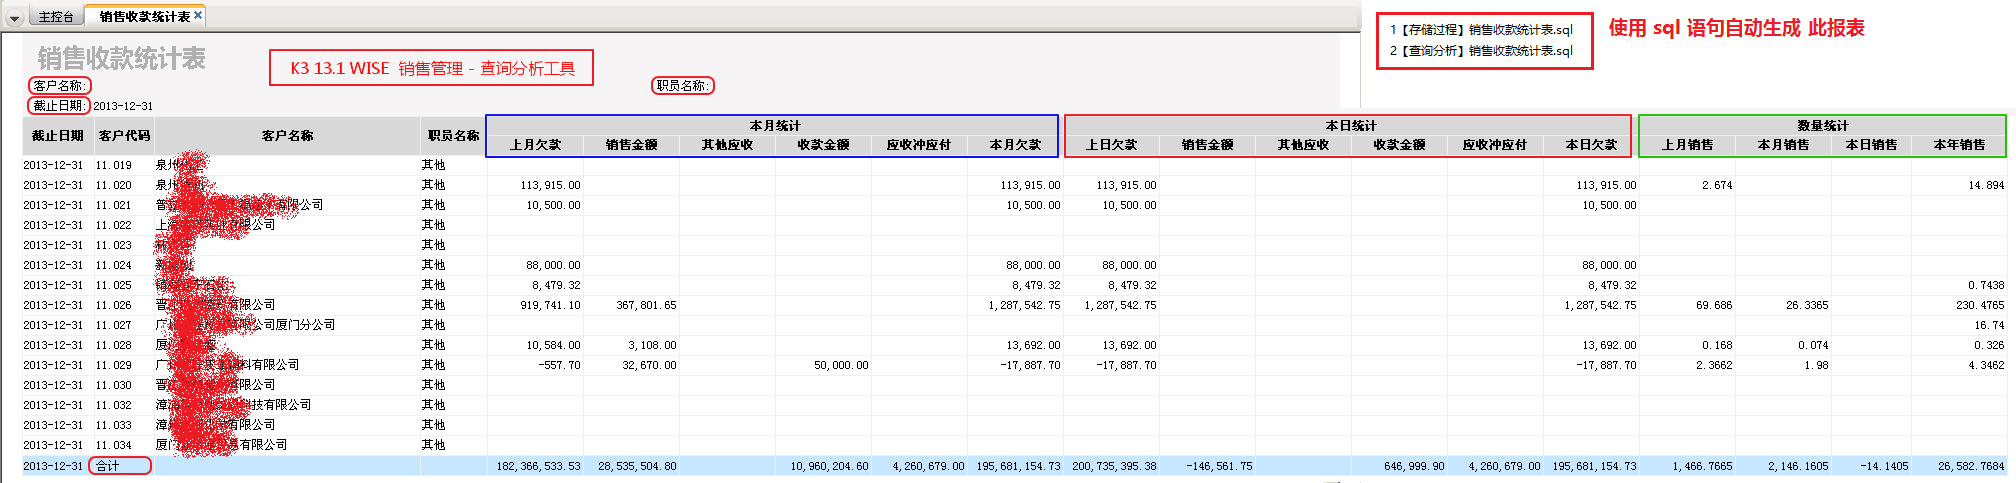
Task: Click the 本日统计 group header
Action: [x=1350, y=126]
